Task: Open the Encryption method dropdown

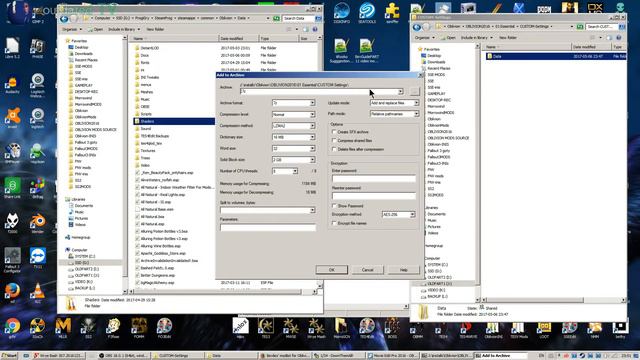Action: [398, 214]
